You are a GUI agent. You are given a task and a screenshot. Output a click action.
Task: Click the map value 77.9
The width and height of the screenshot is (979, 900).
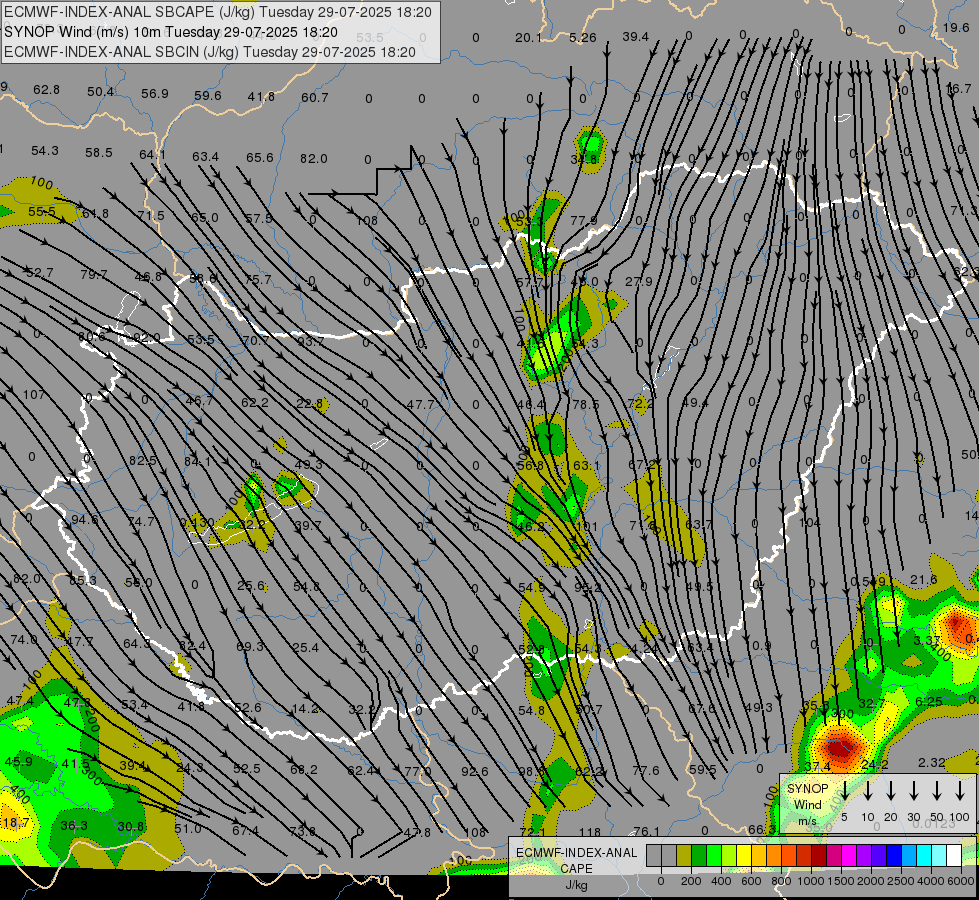pos(584,220)
